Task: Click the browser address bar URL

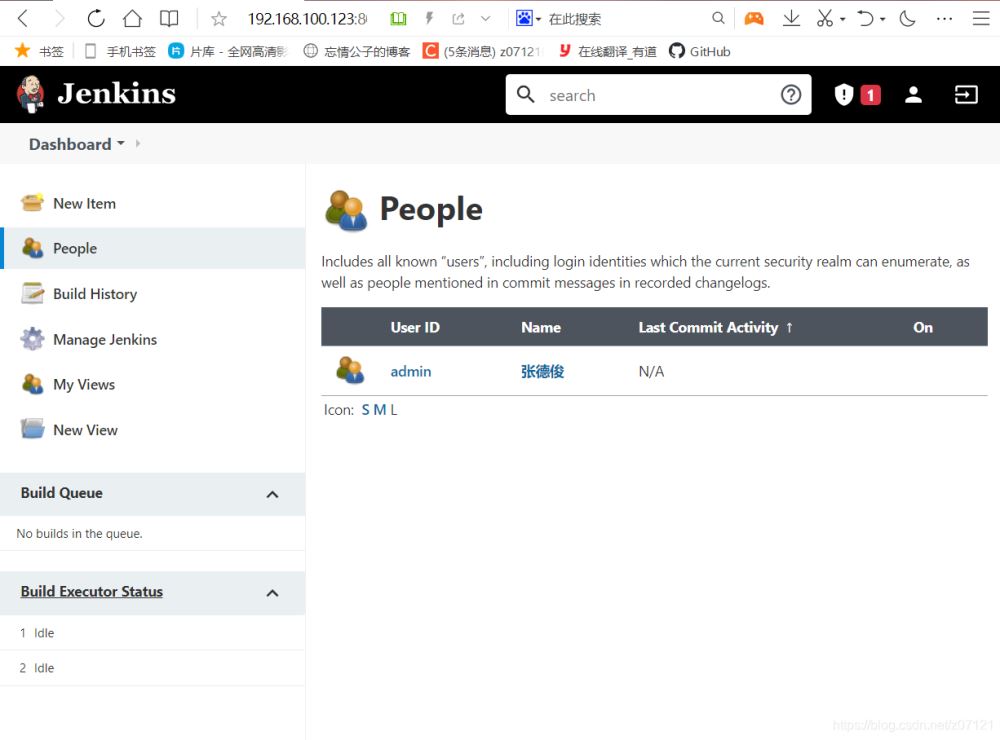Action: (x=307, y=19)
